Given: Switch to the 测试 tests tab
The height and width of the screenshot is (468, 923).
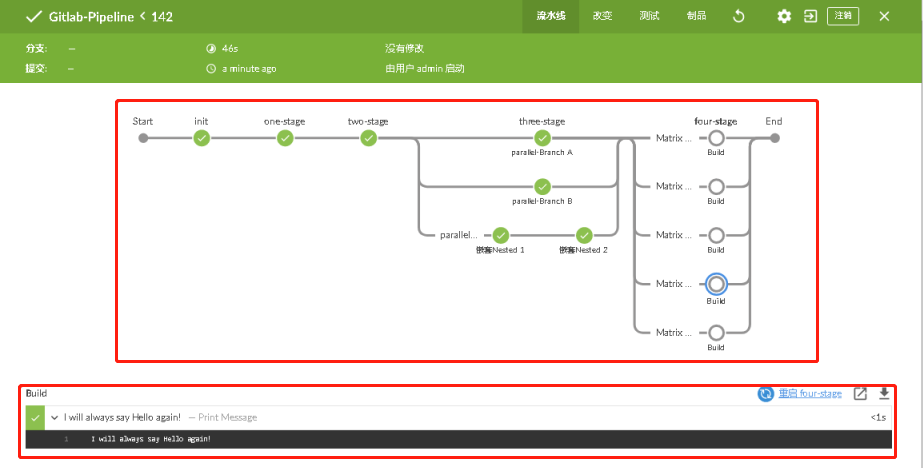Looking at the screenshot, I should (x=649, y=16).
